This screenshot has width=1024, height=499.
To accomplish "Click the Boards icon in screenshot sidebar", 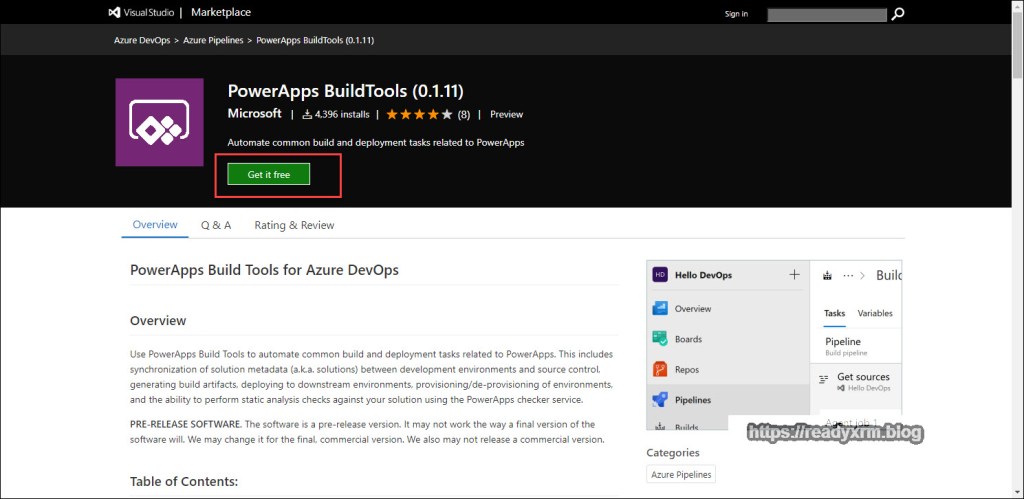I will pyautogui.click(x=660, y=339).
